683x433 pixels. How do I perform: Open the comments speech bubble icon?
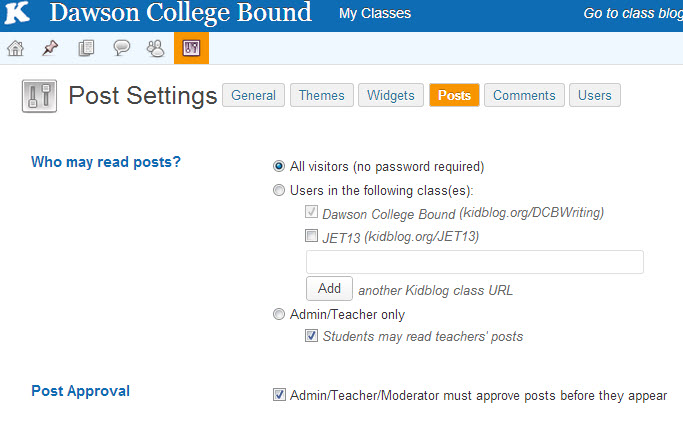point(122,48)
